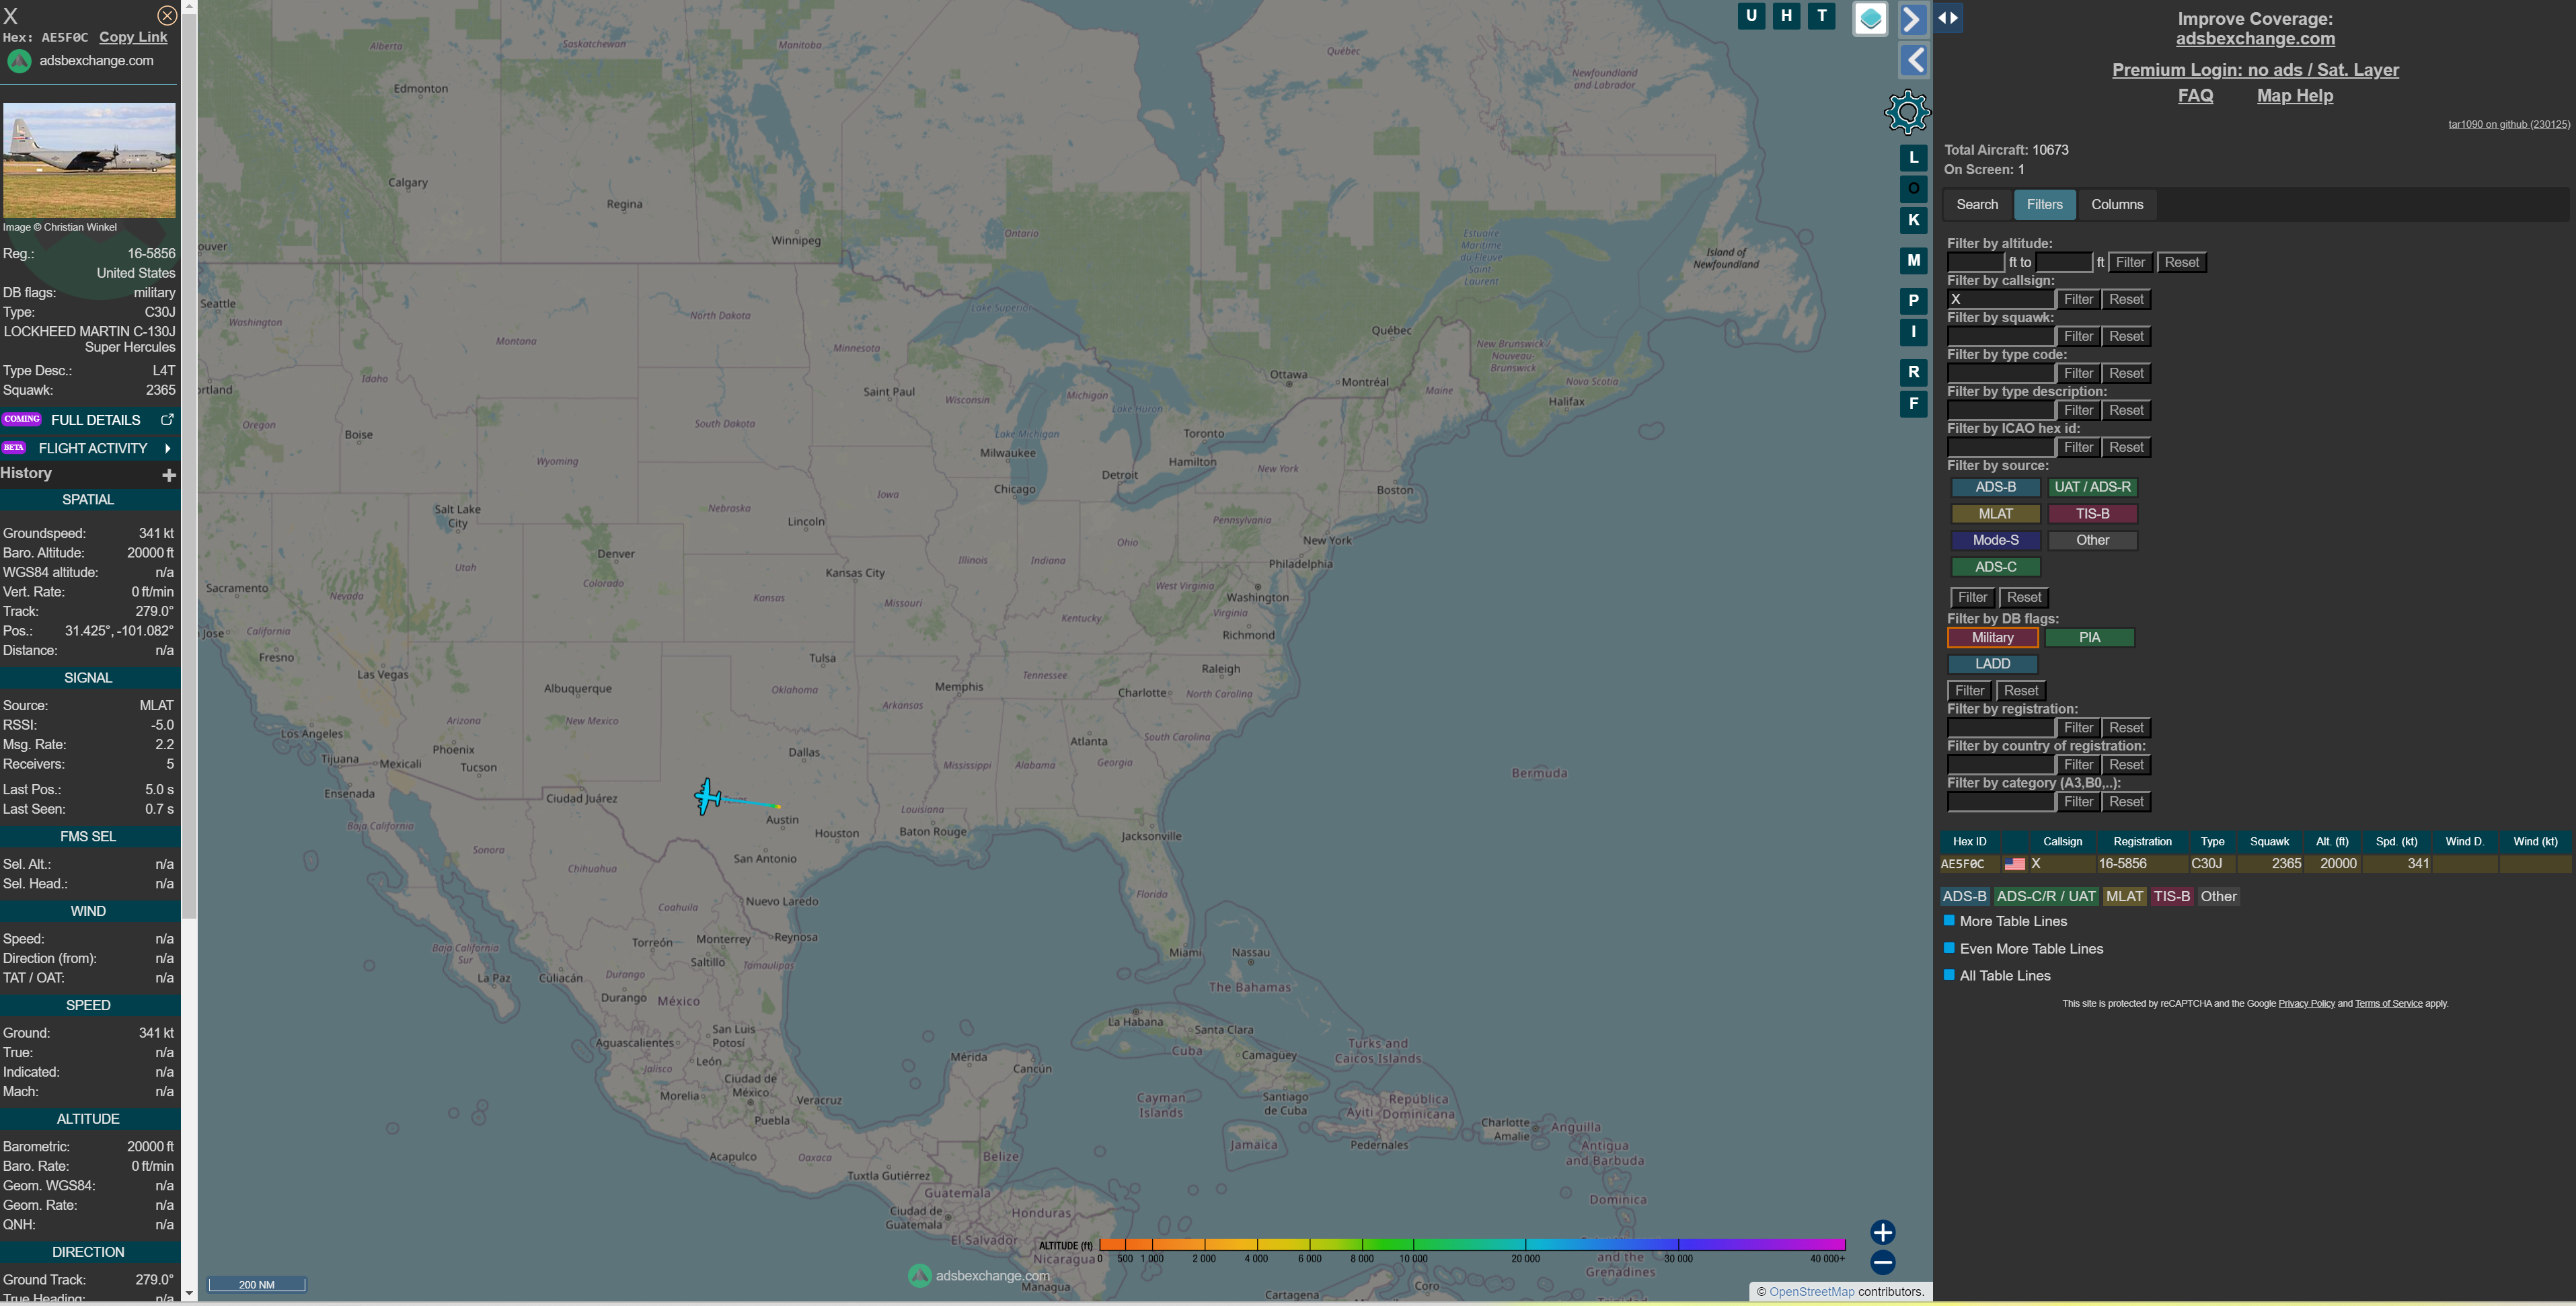Zoom in with the plus button
The width and height of the screenshot is (2576, 1306).
pyautogui.click(x=1882, y=1232)
